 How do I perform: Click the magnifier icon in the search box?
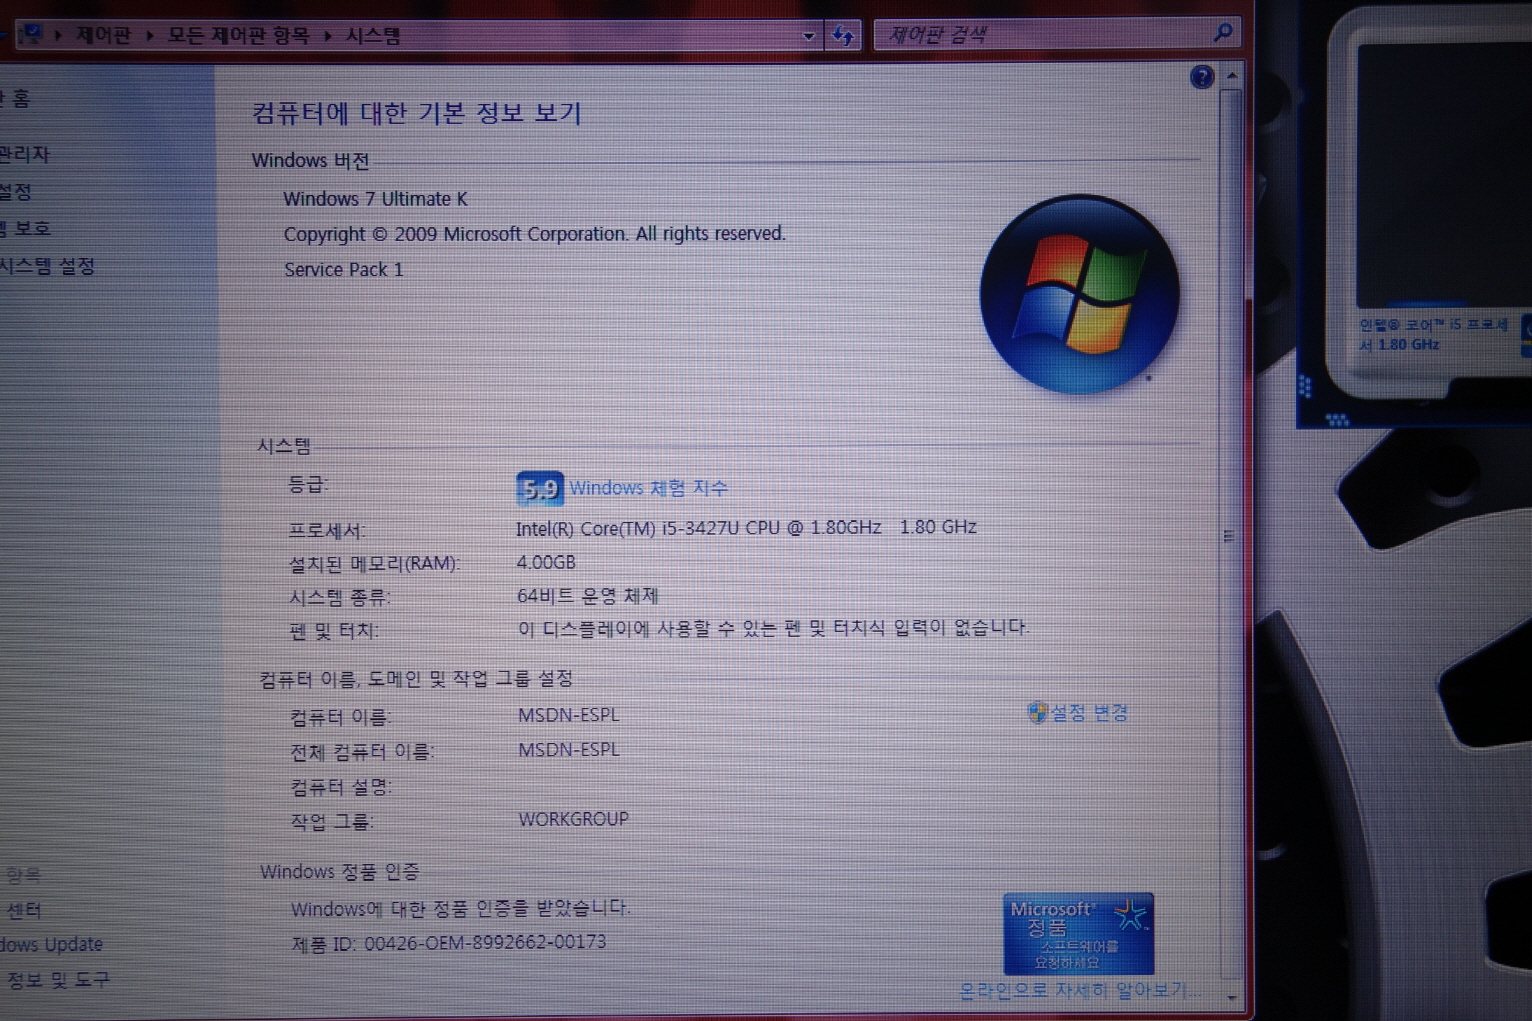(1222, 34)
